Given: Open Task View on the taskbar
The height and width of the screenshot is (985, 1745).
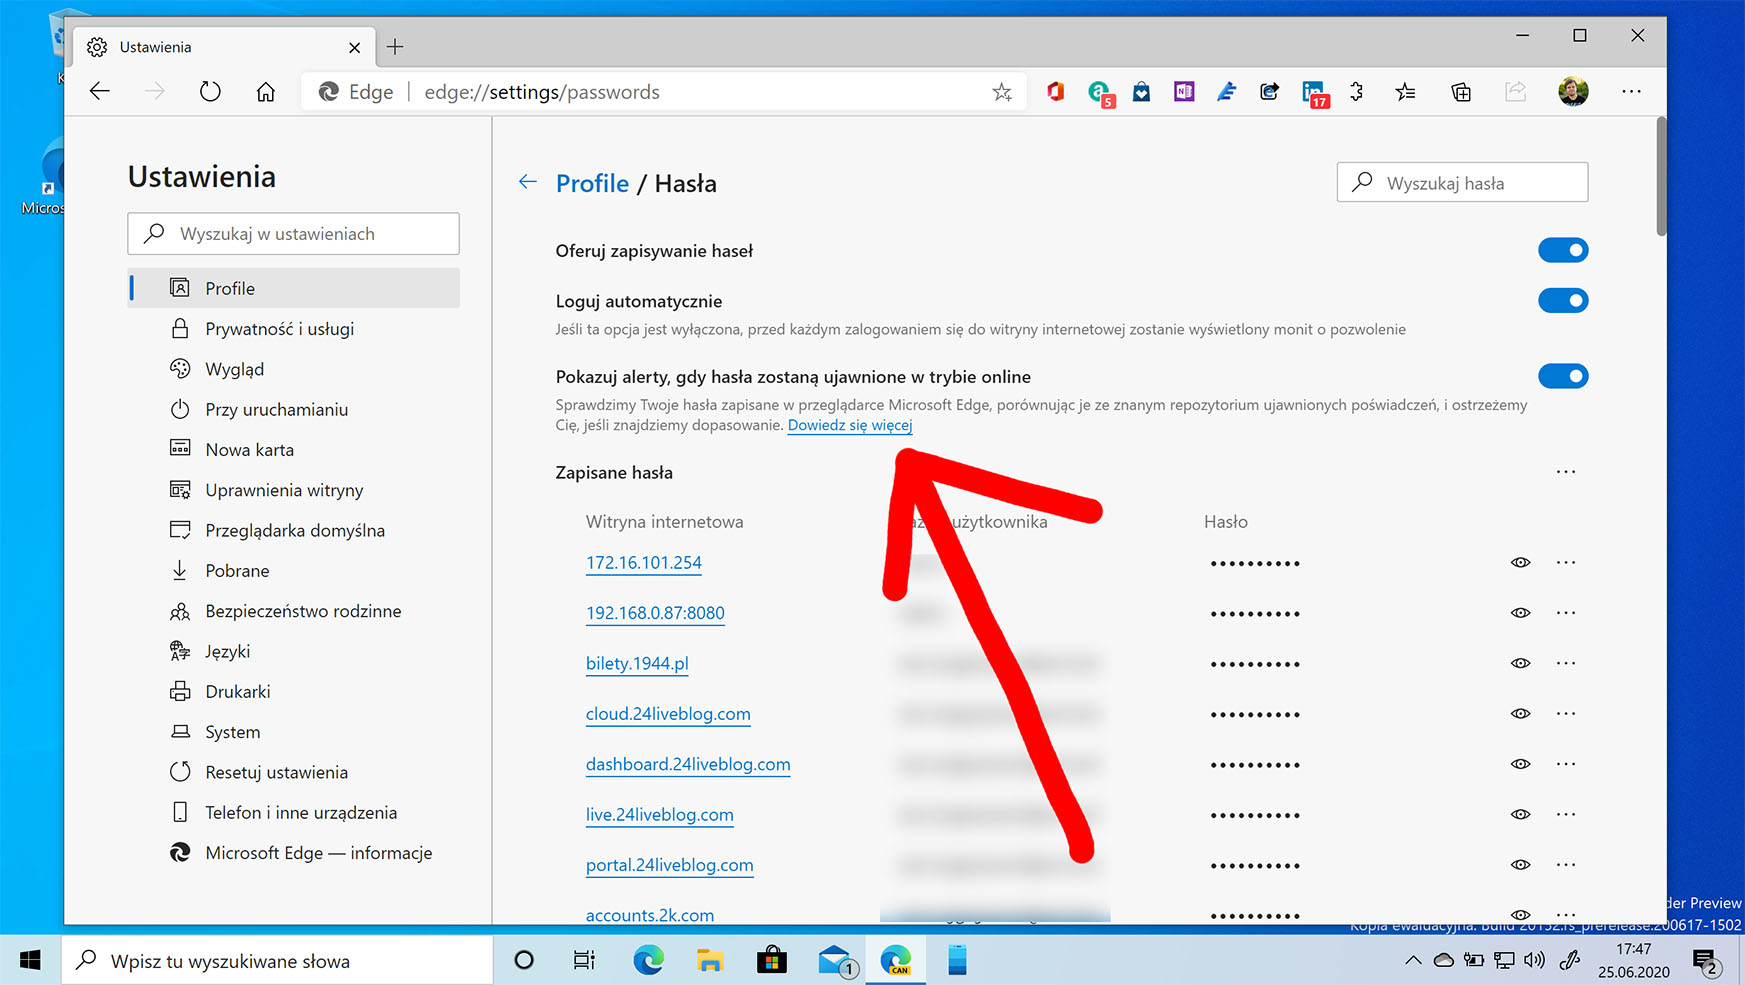Looking at the screenshot, I should pyautogui.click(x=584, y=961).
